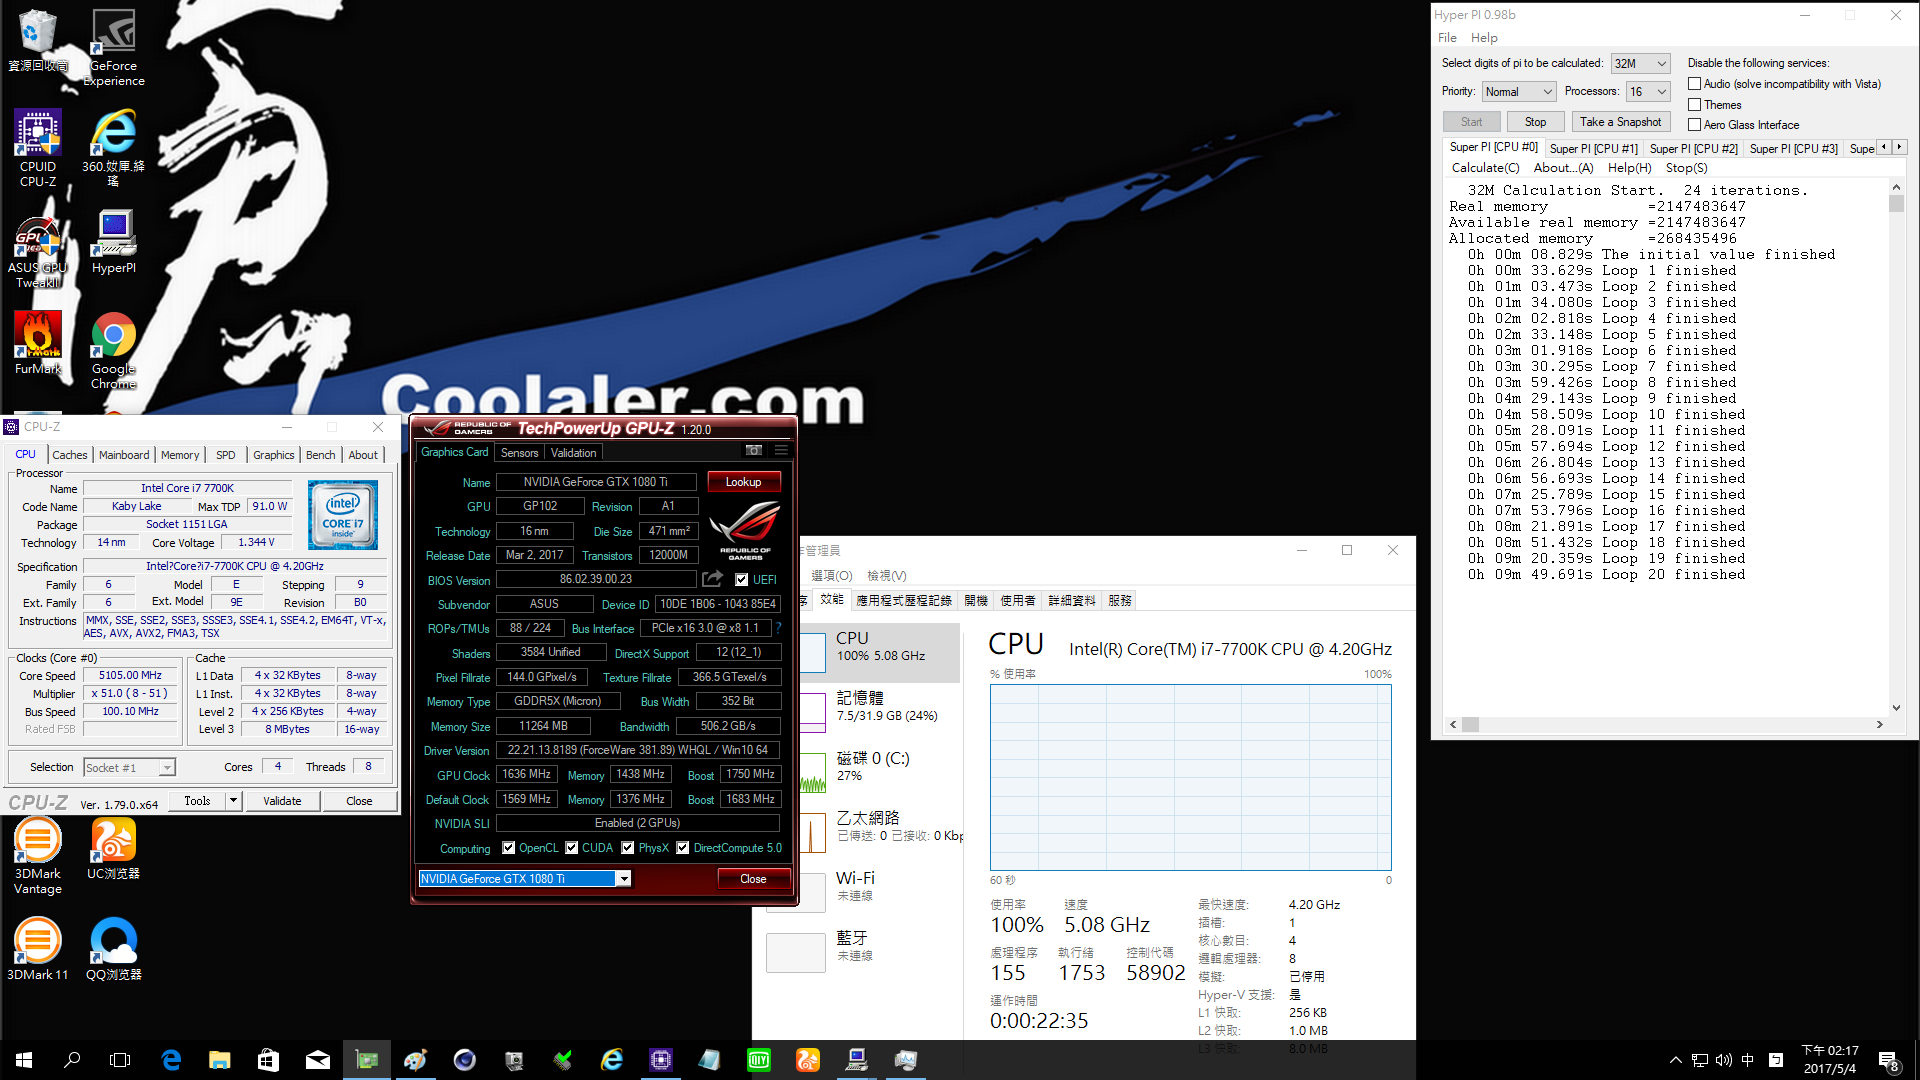This screenshot has height=1080, width=1920.
Task: Open File Explorer from taskbar
Action: pos(220,1060)
